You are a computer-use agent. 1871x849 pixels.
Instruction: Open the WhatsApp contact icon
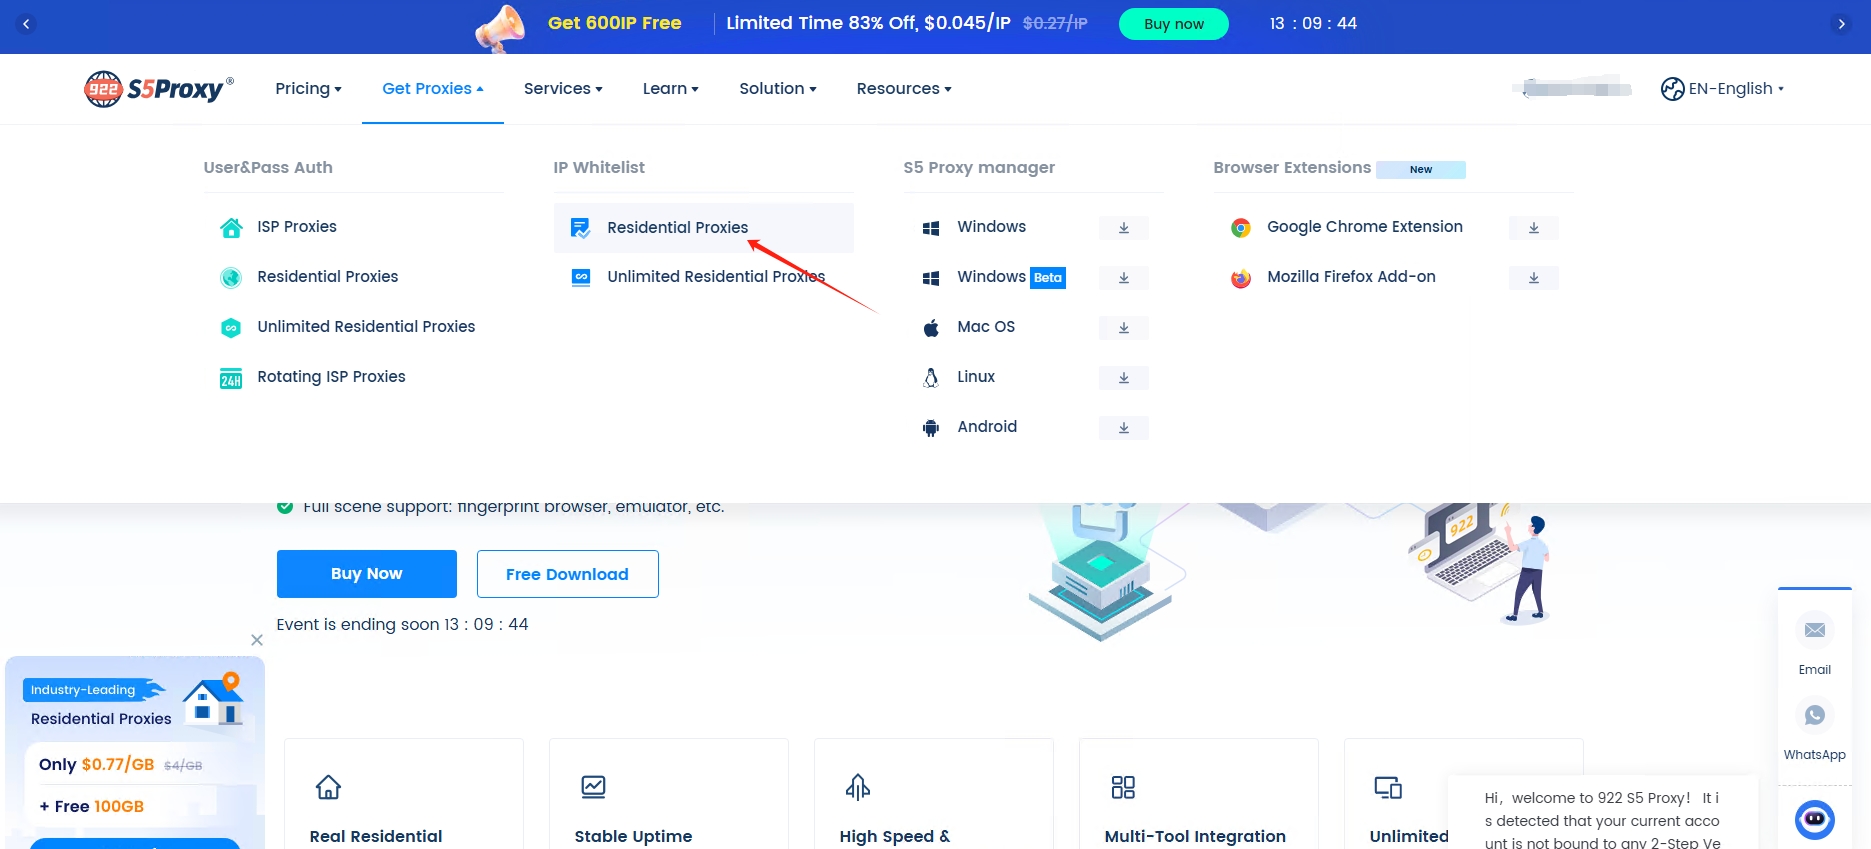point(1814,716)
